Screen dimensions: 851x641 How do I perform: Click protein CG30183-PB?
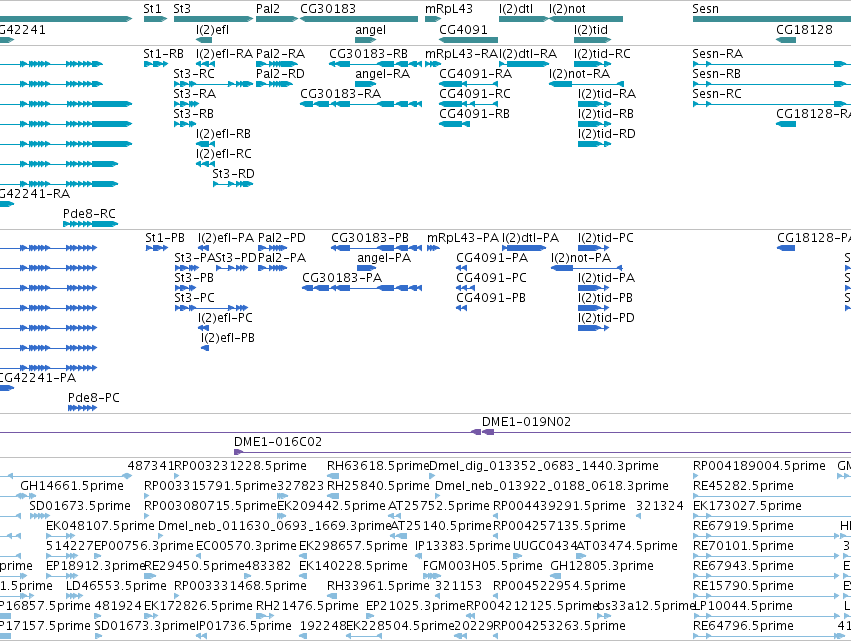pyautogui.click(x=376, y=248)
